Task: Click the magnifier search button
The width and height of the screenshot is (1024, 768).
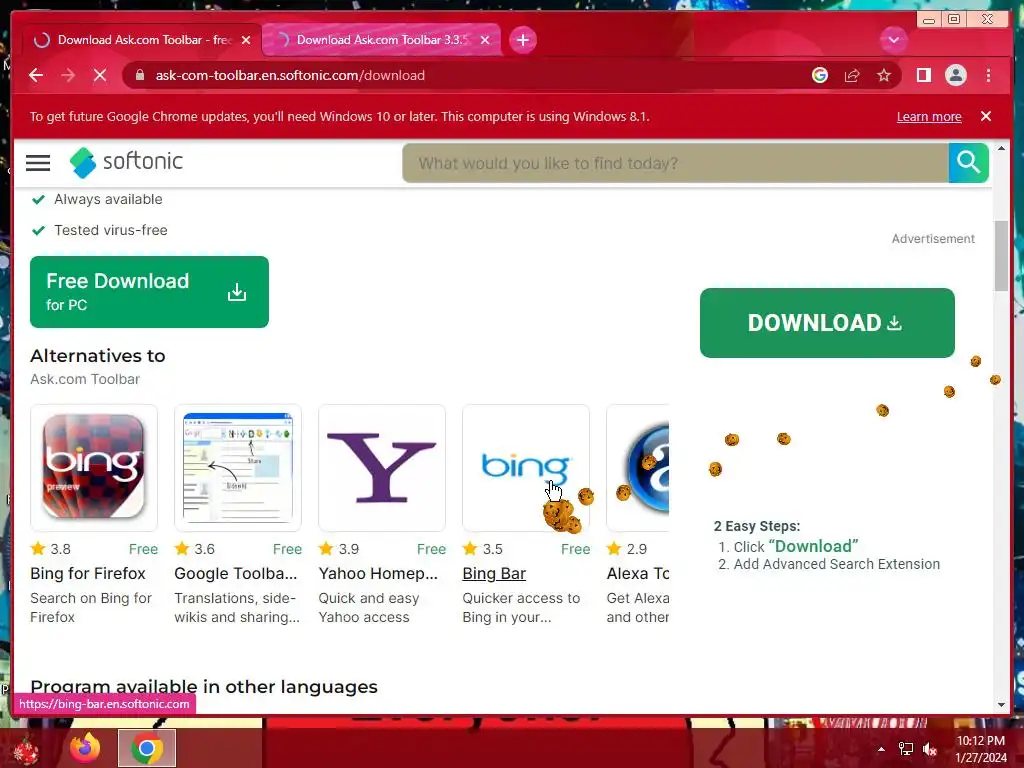Action: point(968,163)
